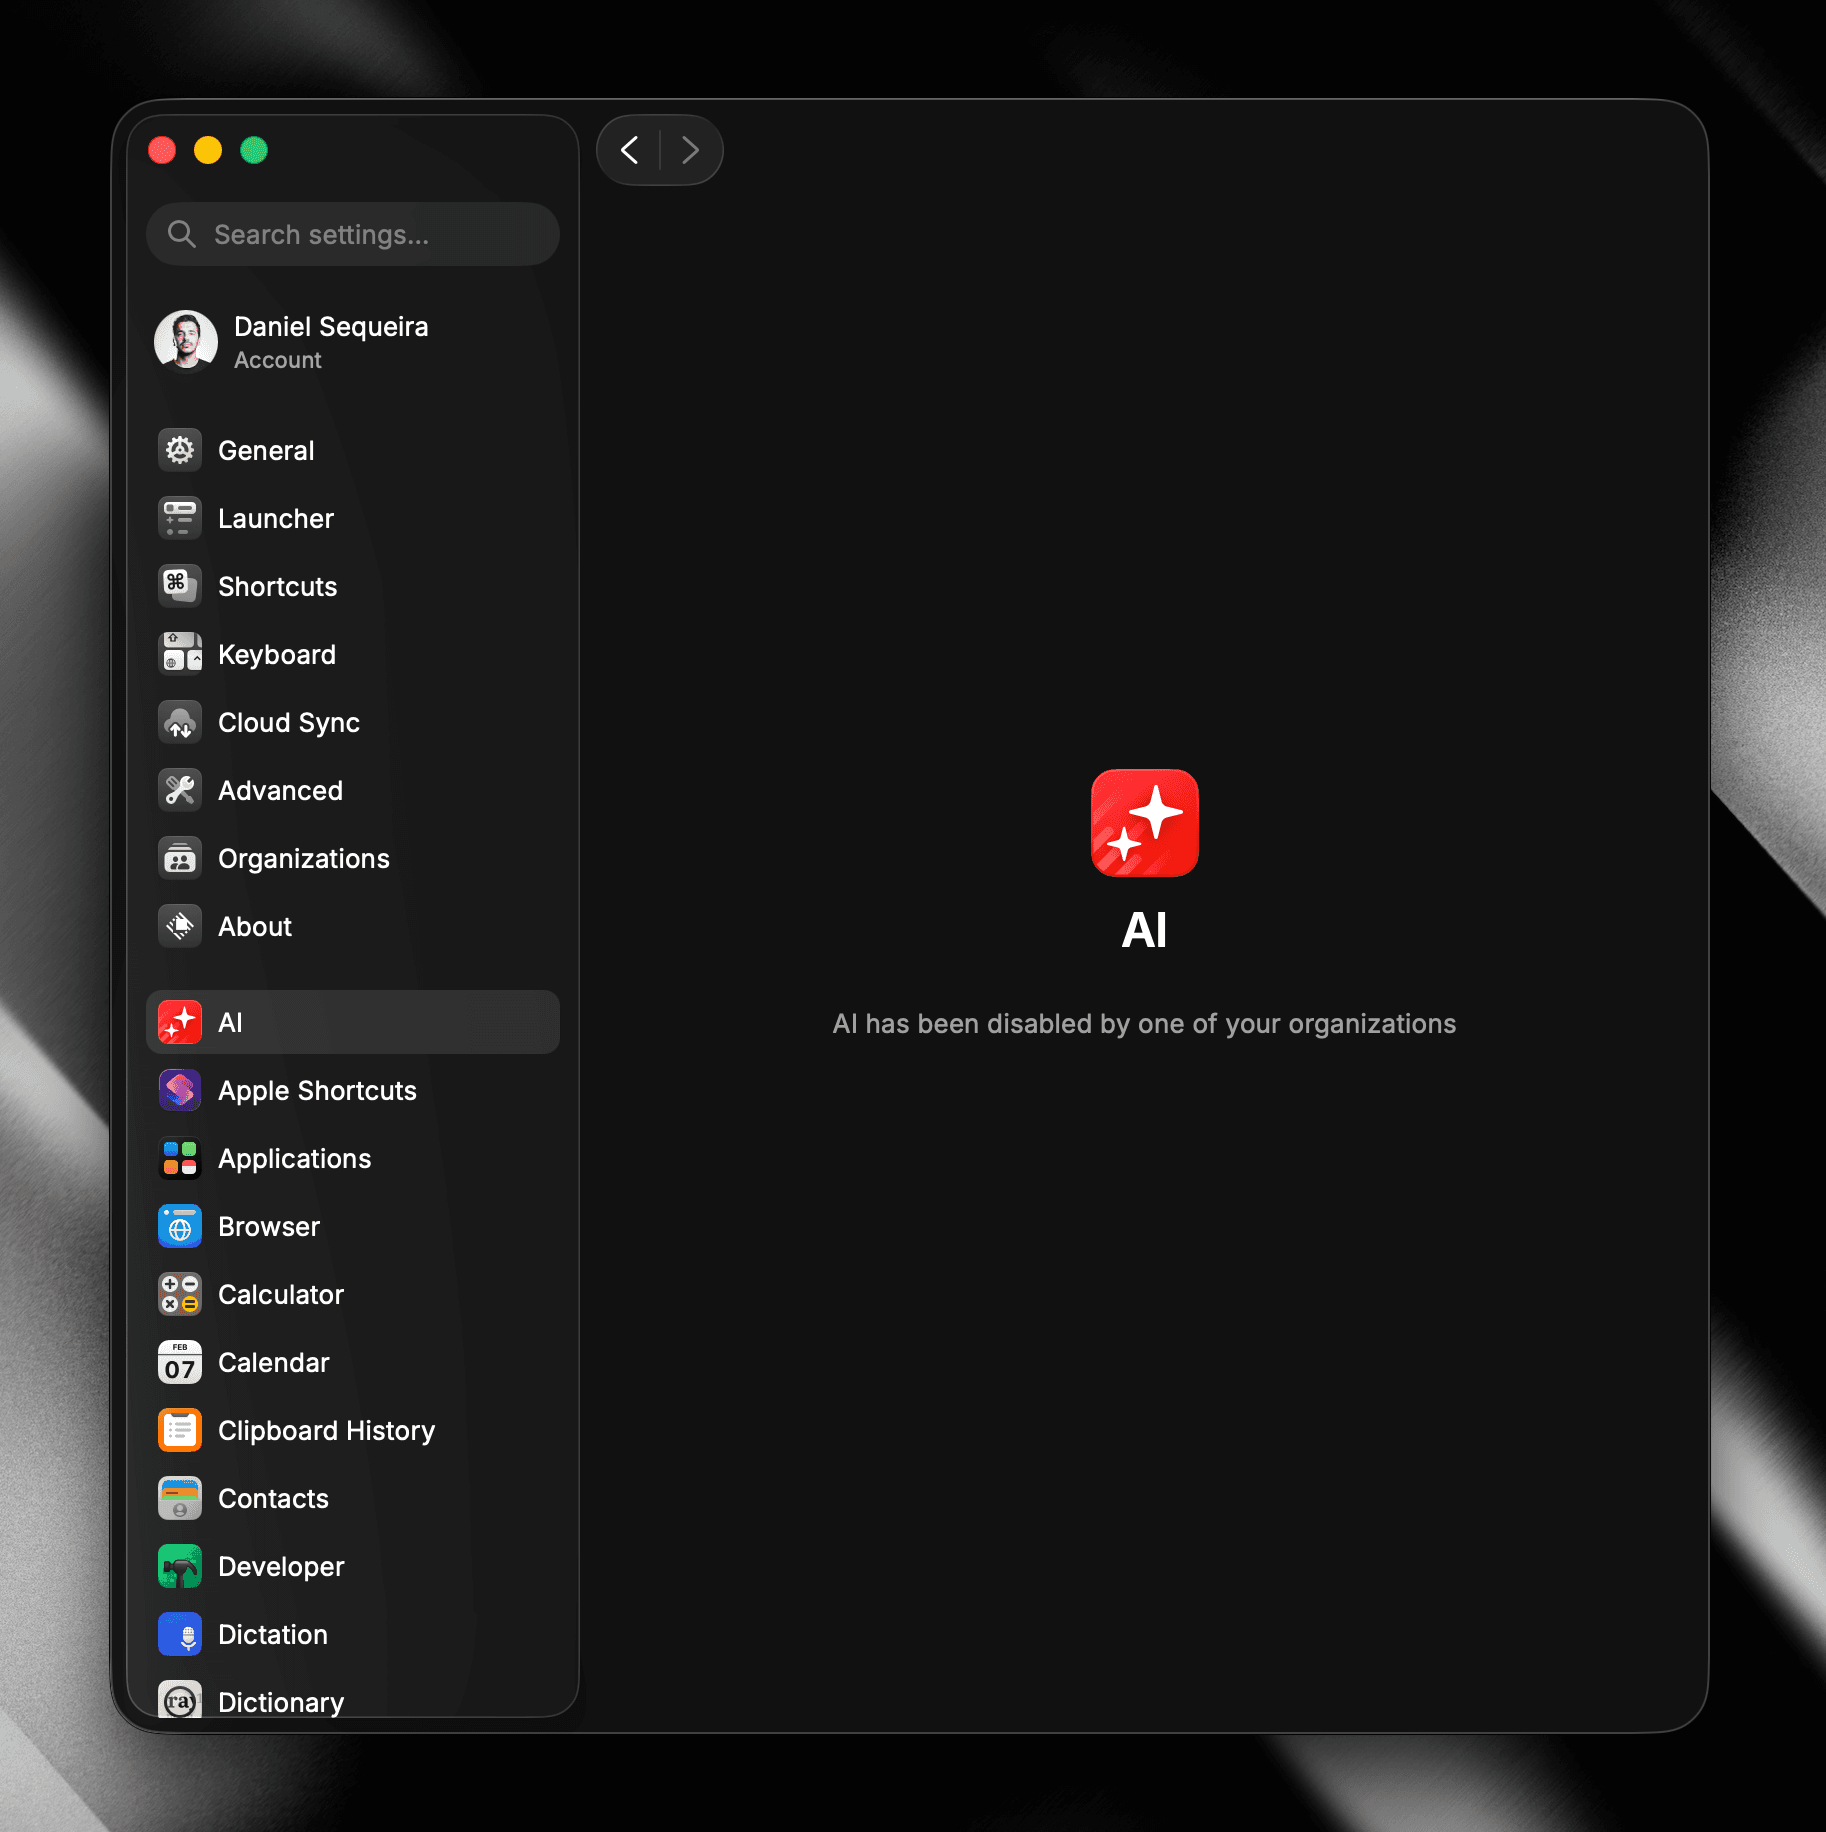
Task: Select Keyboard in the sidebar
Action: (277, 655)
